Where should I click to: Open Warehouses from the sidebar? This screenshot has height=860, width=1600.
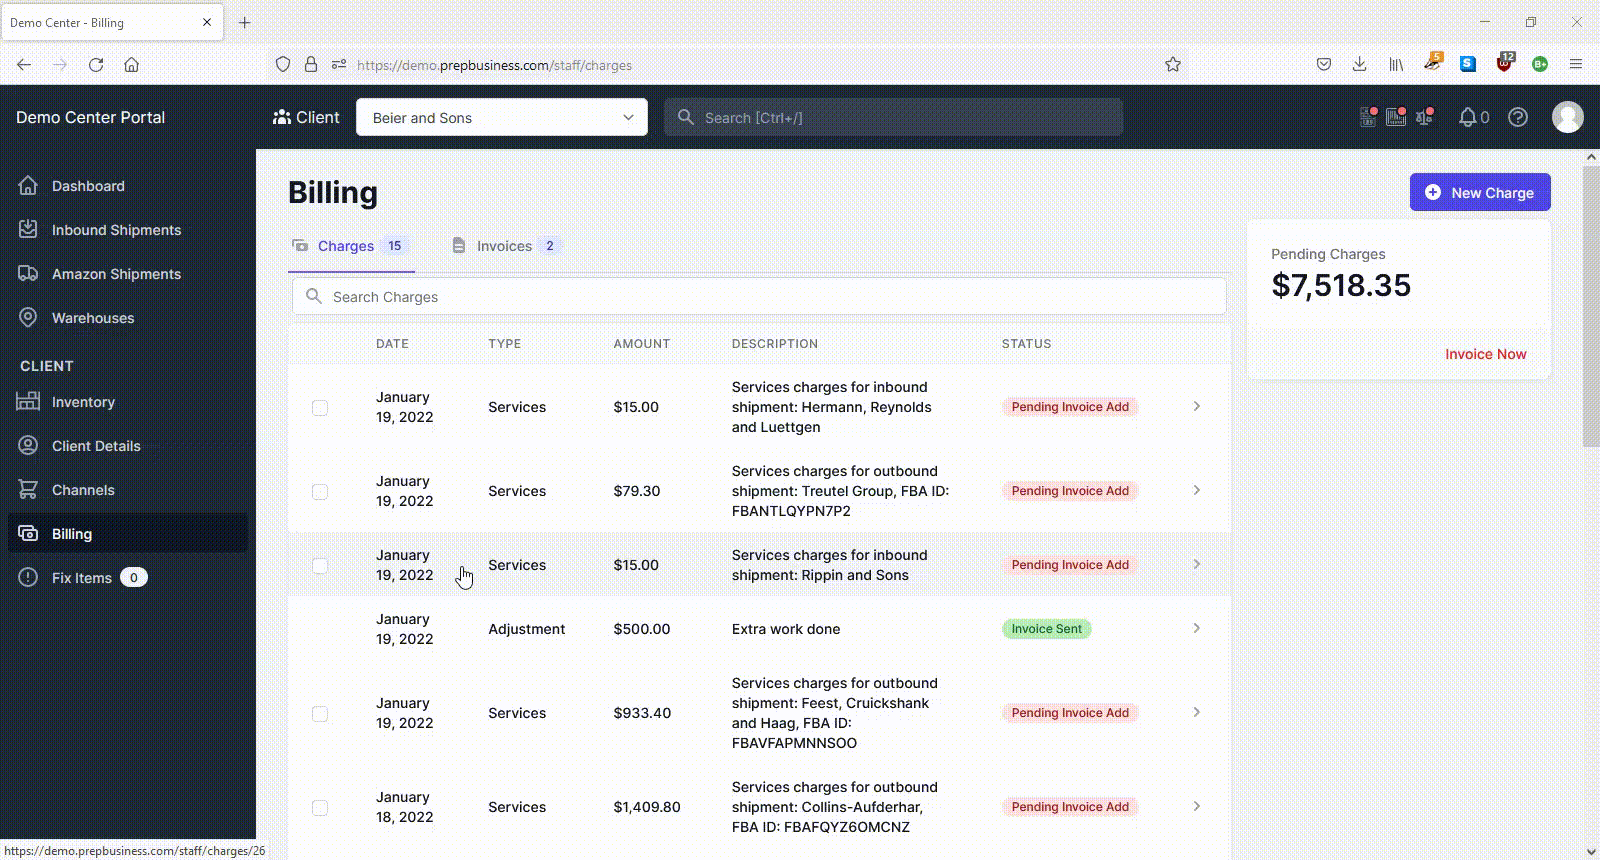point(93,318)
